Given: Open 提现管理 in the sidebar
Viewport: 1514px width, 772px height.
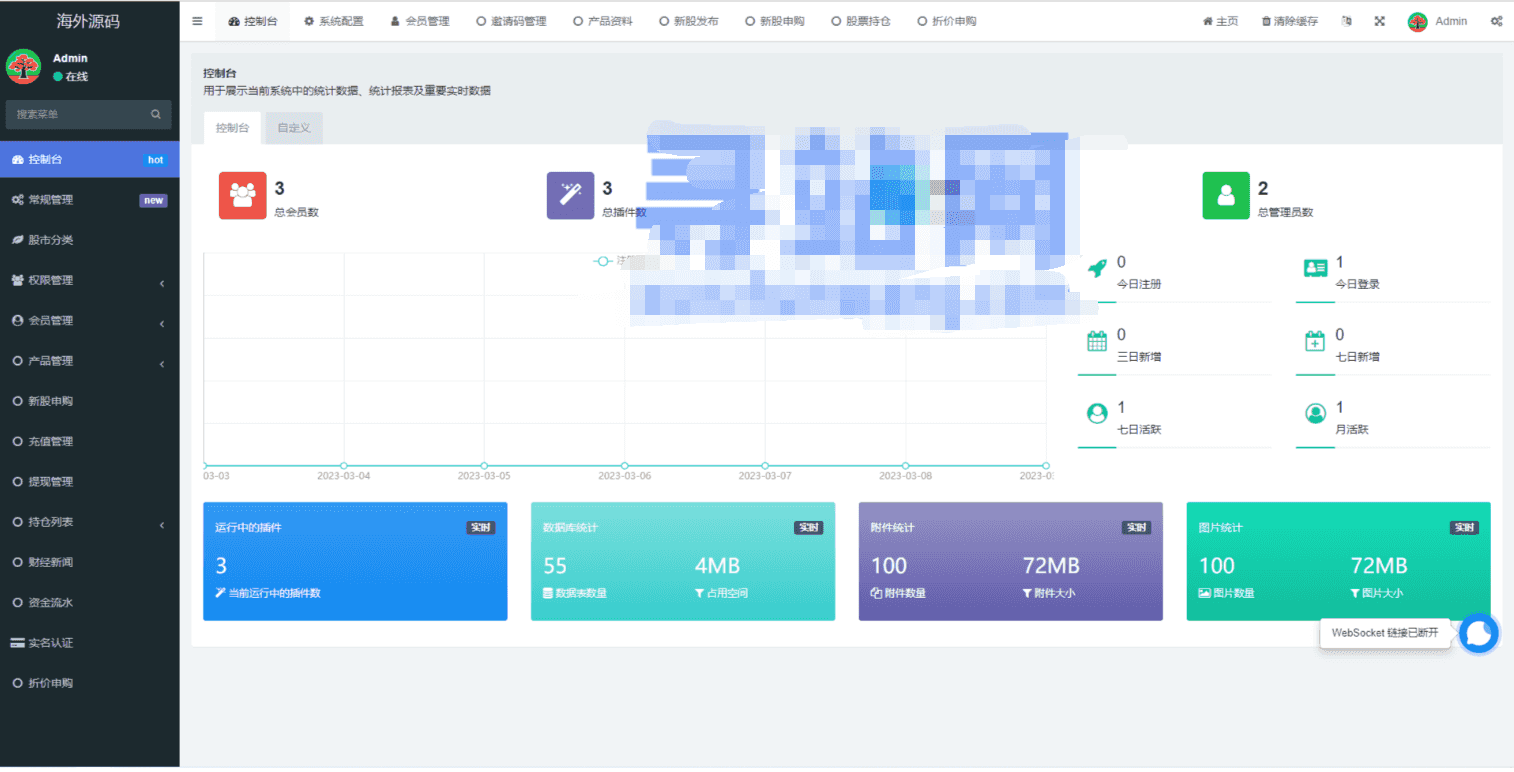Looking at the screenshot, I should [90, 482].
